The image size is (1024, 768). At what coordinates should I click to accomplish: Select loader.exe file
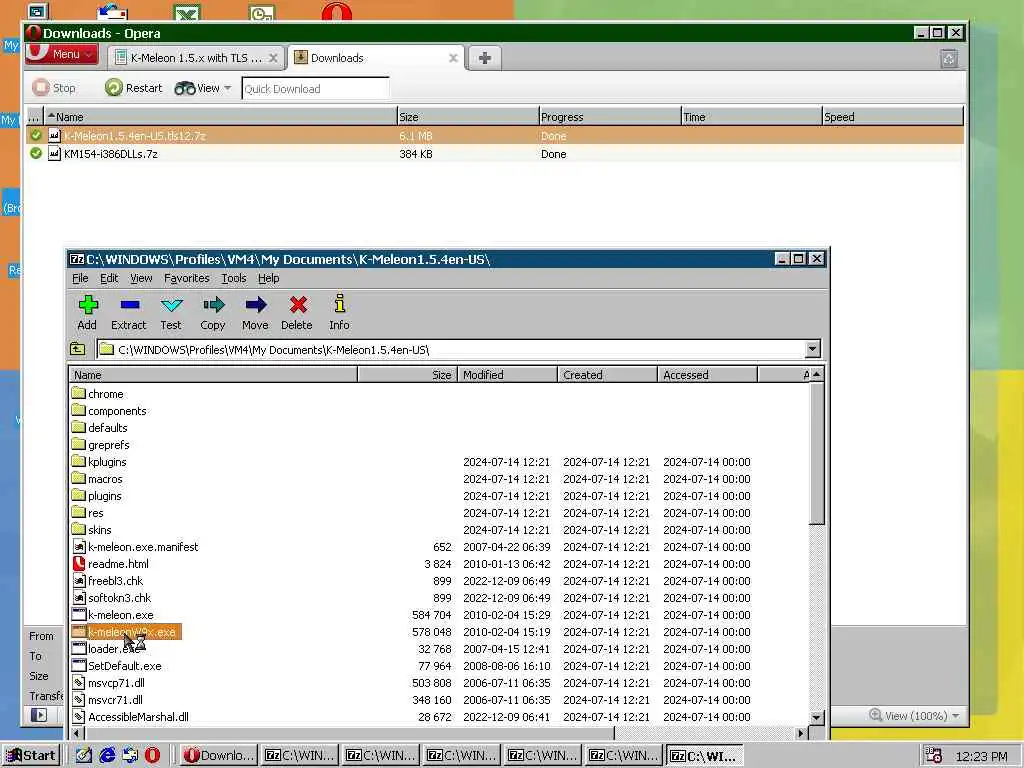point(106,648)
